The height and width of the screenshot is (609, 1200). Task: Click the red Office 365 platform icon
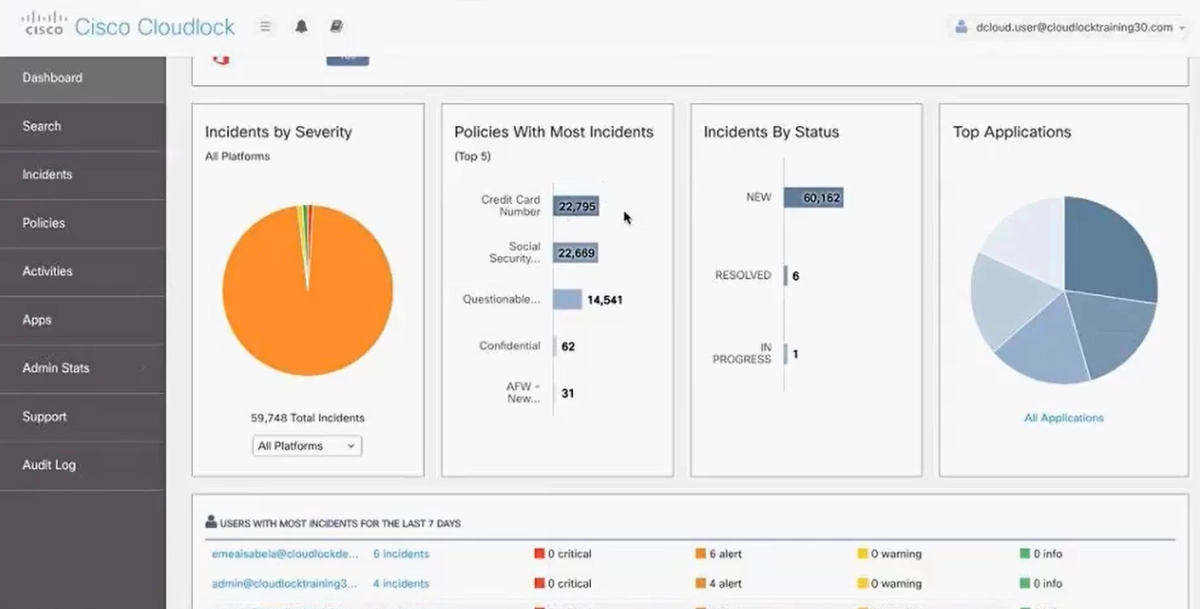click(221, 59)
